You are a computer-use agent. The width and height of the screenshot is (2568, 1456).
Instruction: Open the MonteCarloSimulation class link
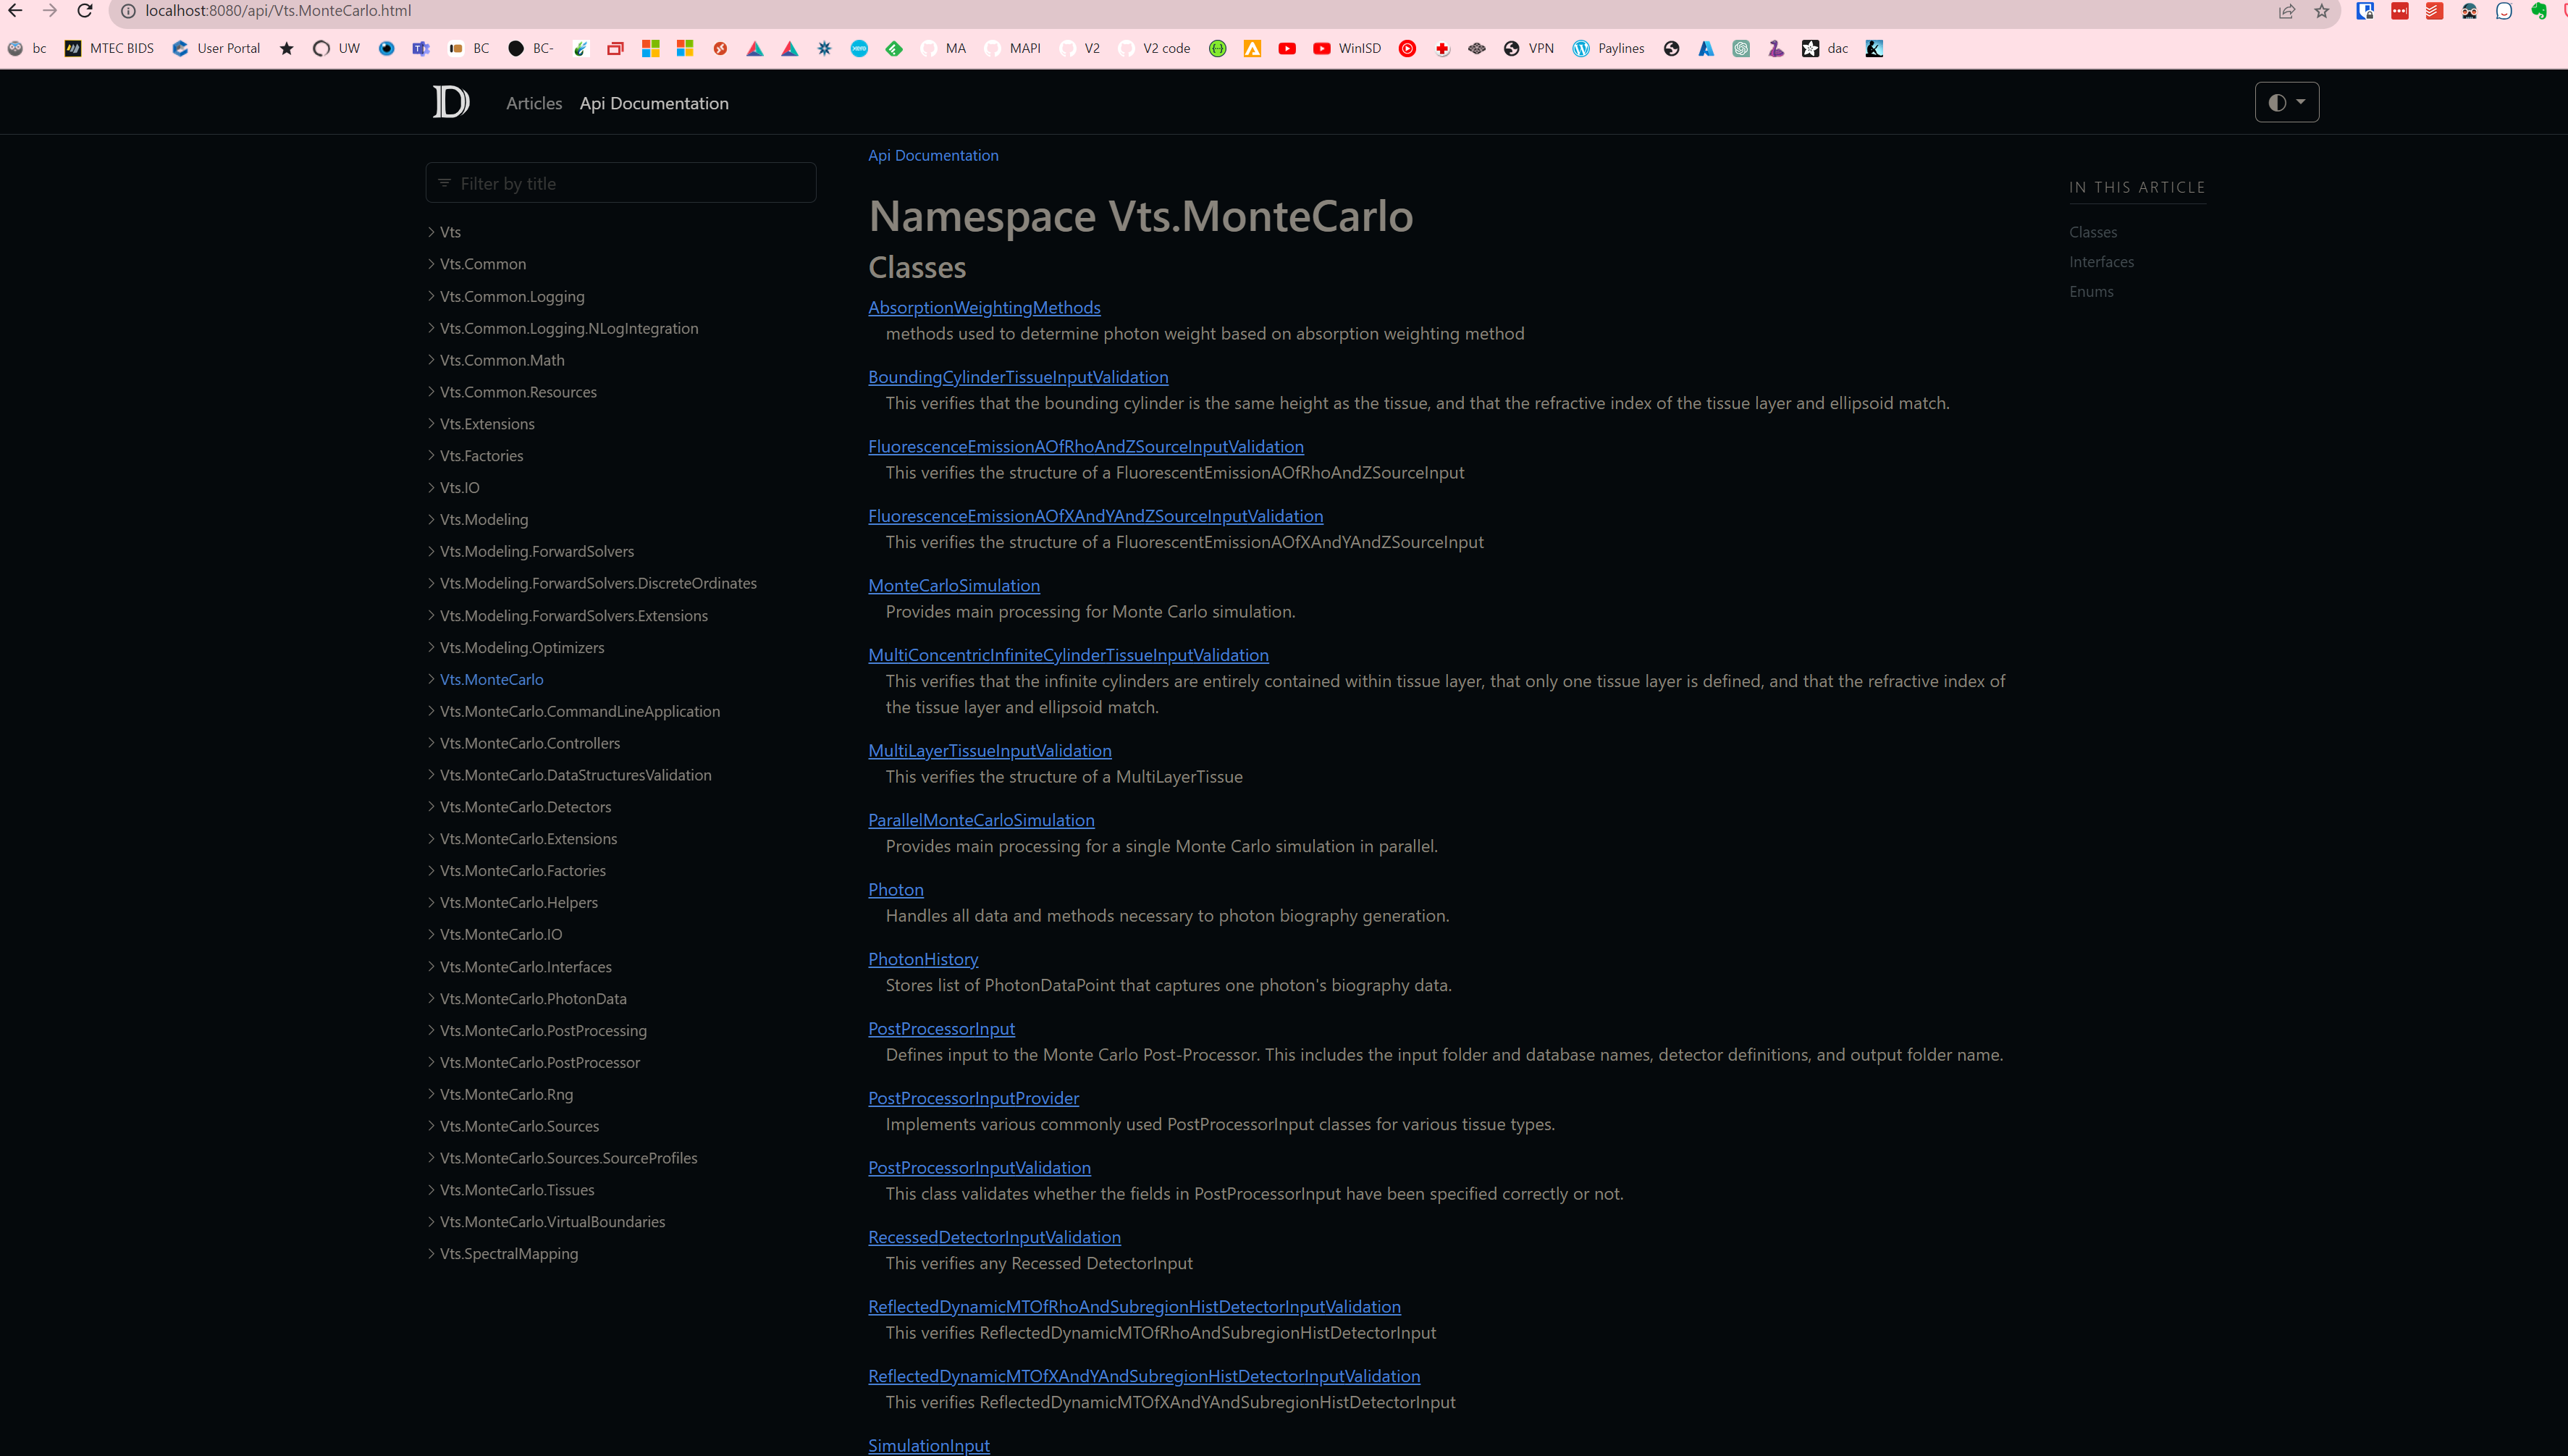pyautogui.click(x=953, y=585)
